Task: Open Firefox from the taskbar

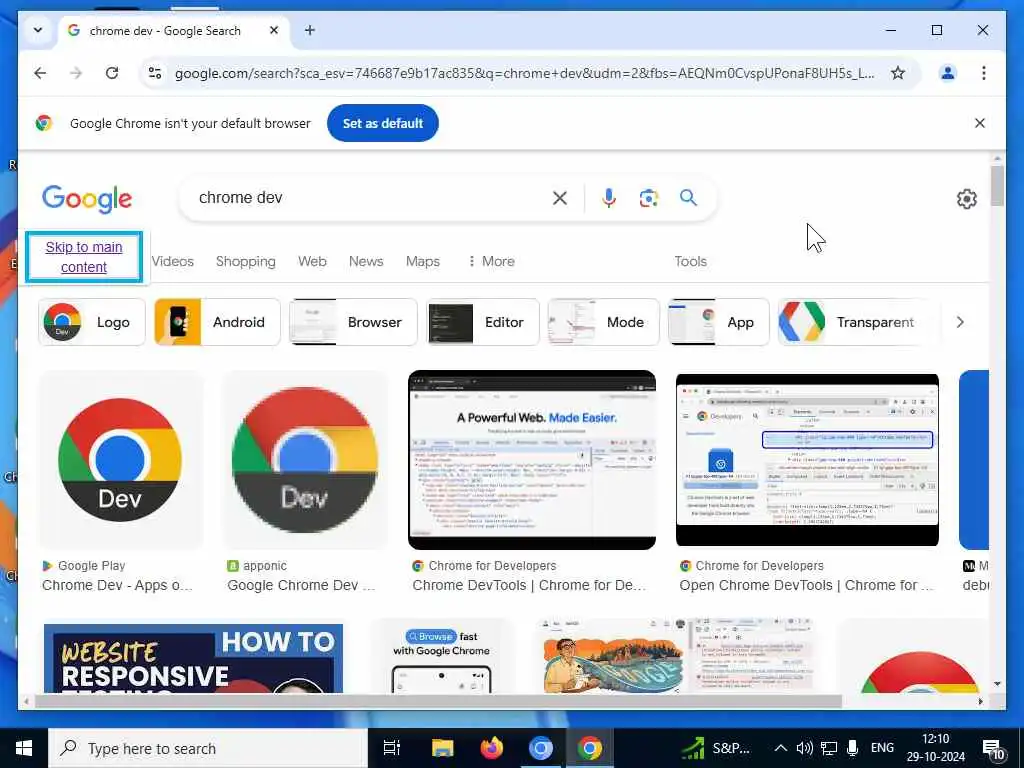Action: point(492,748)
